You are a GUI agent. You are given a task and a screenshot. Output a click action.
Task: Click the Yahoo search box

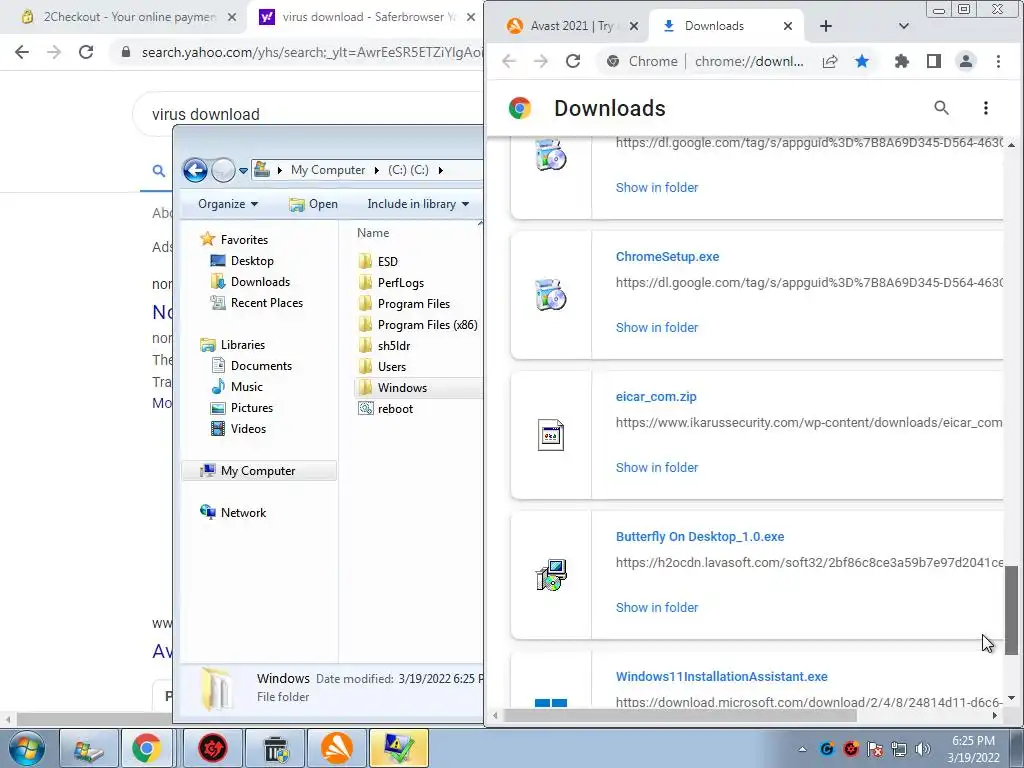pyautogui.click(x=307, y=114)
